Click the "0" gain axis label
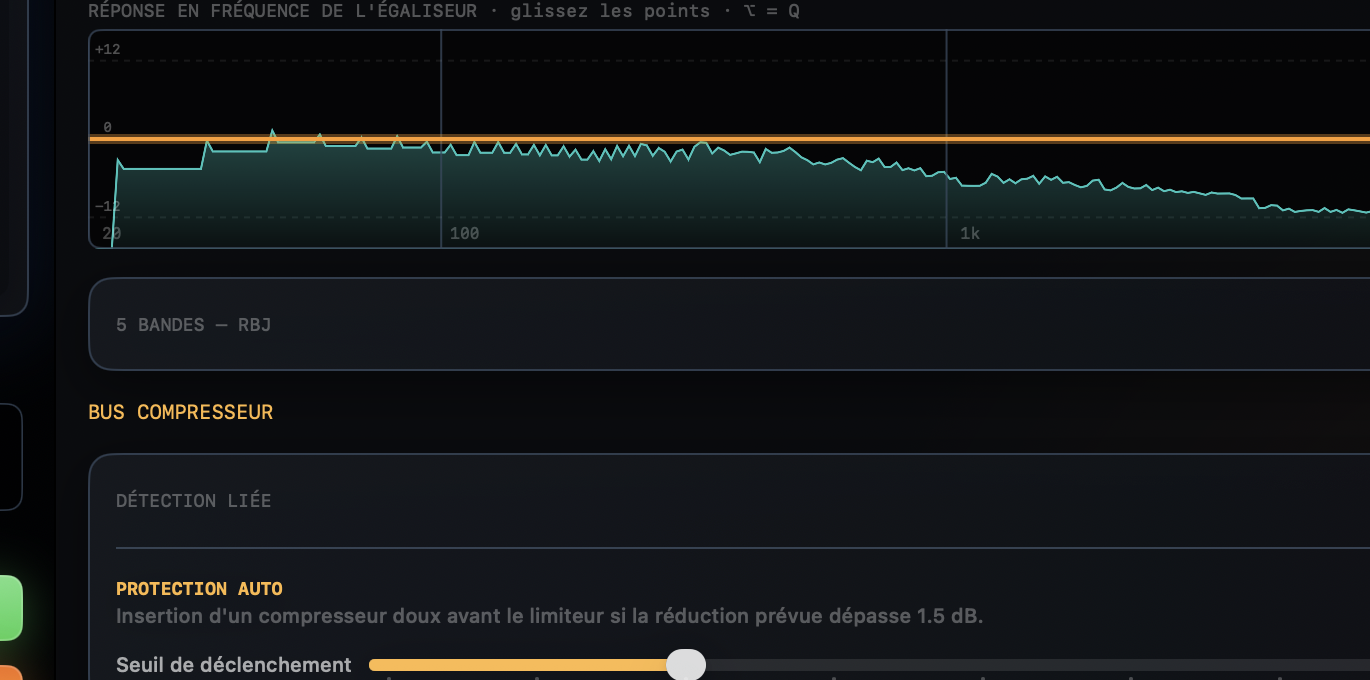This screenshot has height=680, width=1370. pyautogui.click(x=107, y=128)
